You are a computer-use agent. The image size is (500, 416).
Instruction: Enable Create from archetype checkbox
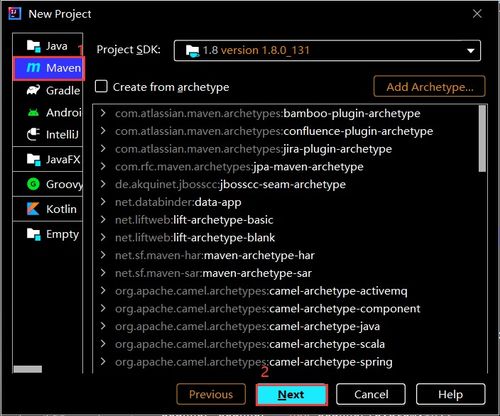tap(101, 86)
